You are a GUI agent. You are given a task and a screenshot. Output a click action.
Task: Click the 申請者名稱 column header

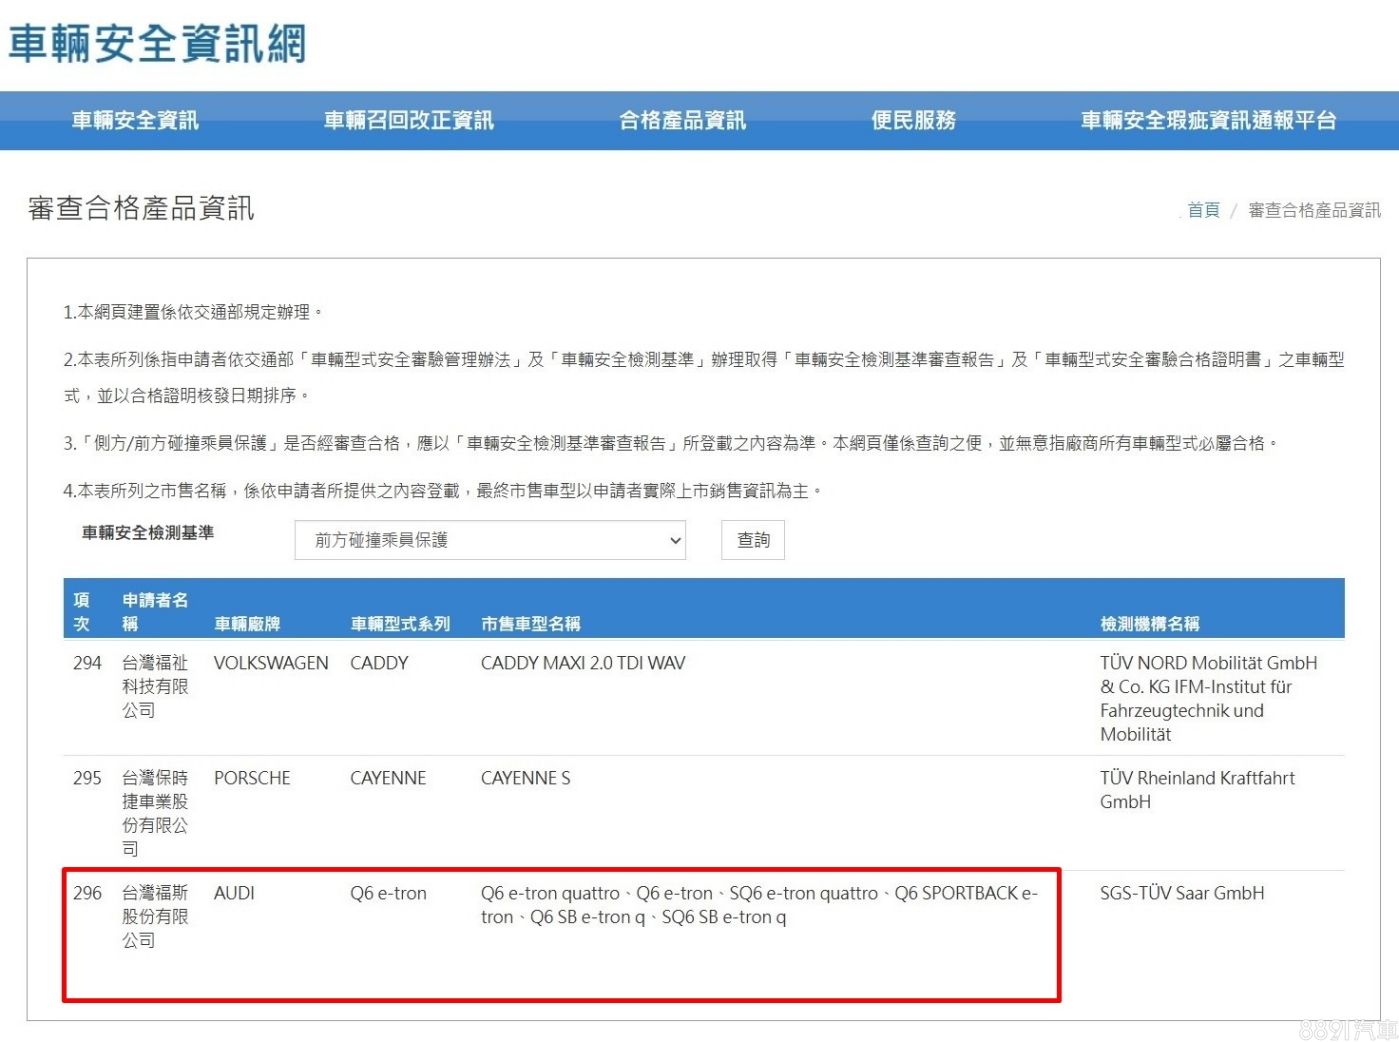click(x=155, y=611)
